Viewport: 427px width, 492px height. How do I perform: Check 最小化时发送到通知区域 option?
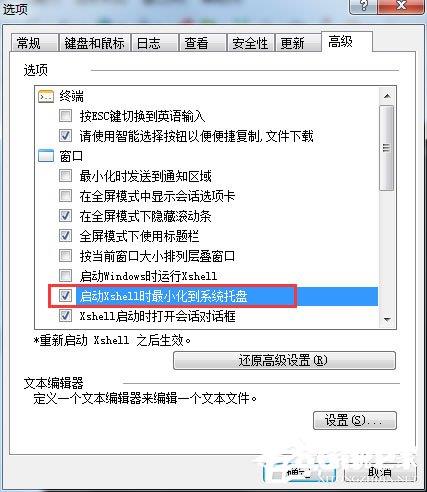tap(65, 176)
